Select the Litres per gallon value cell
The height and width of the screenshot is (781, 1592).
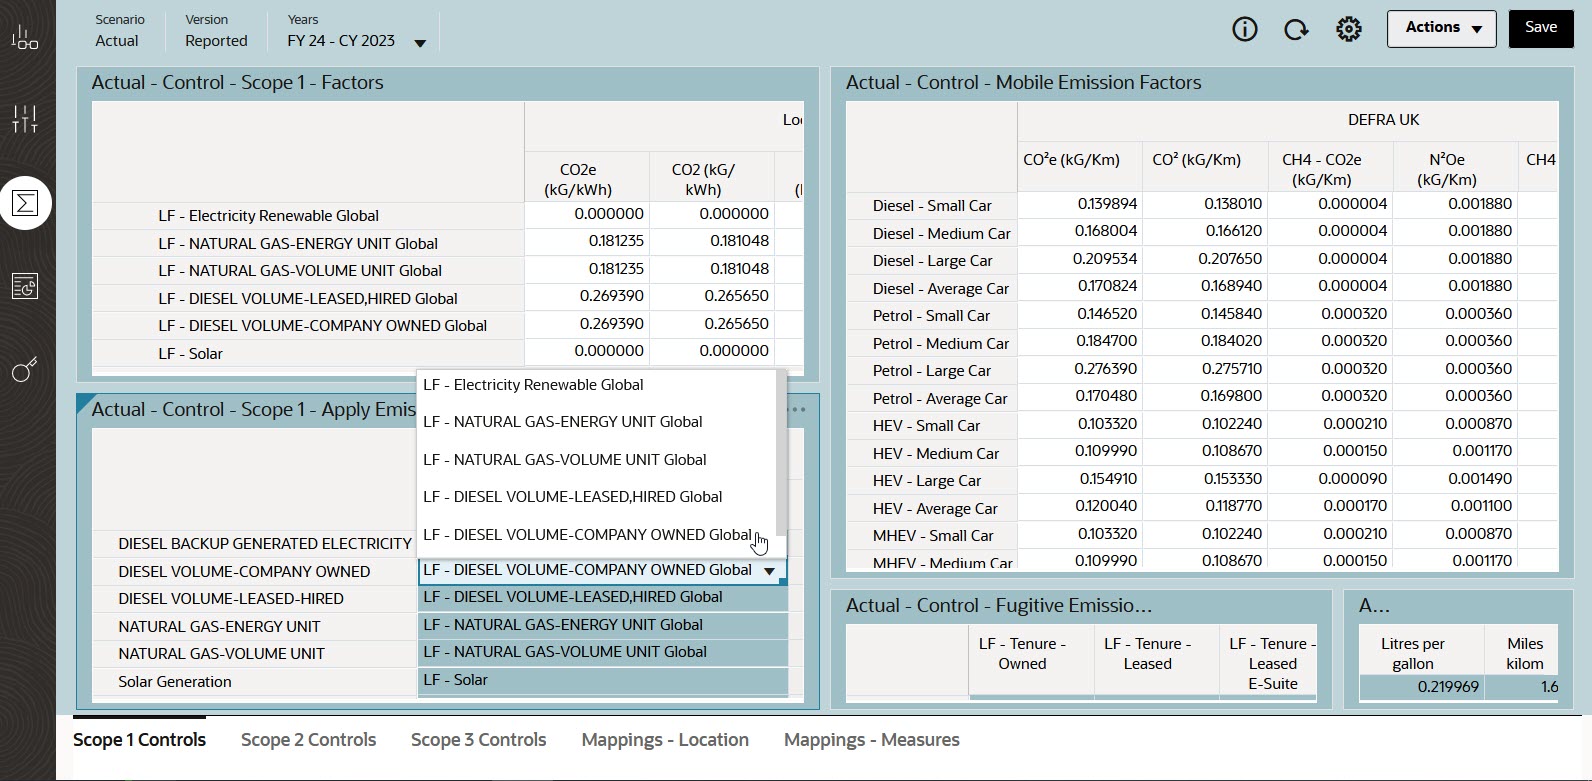[1420, 687]
